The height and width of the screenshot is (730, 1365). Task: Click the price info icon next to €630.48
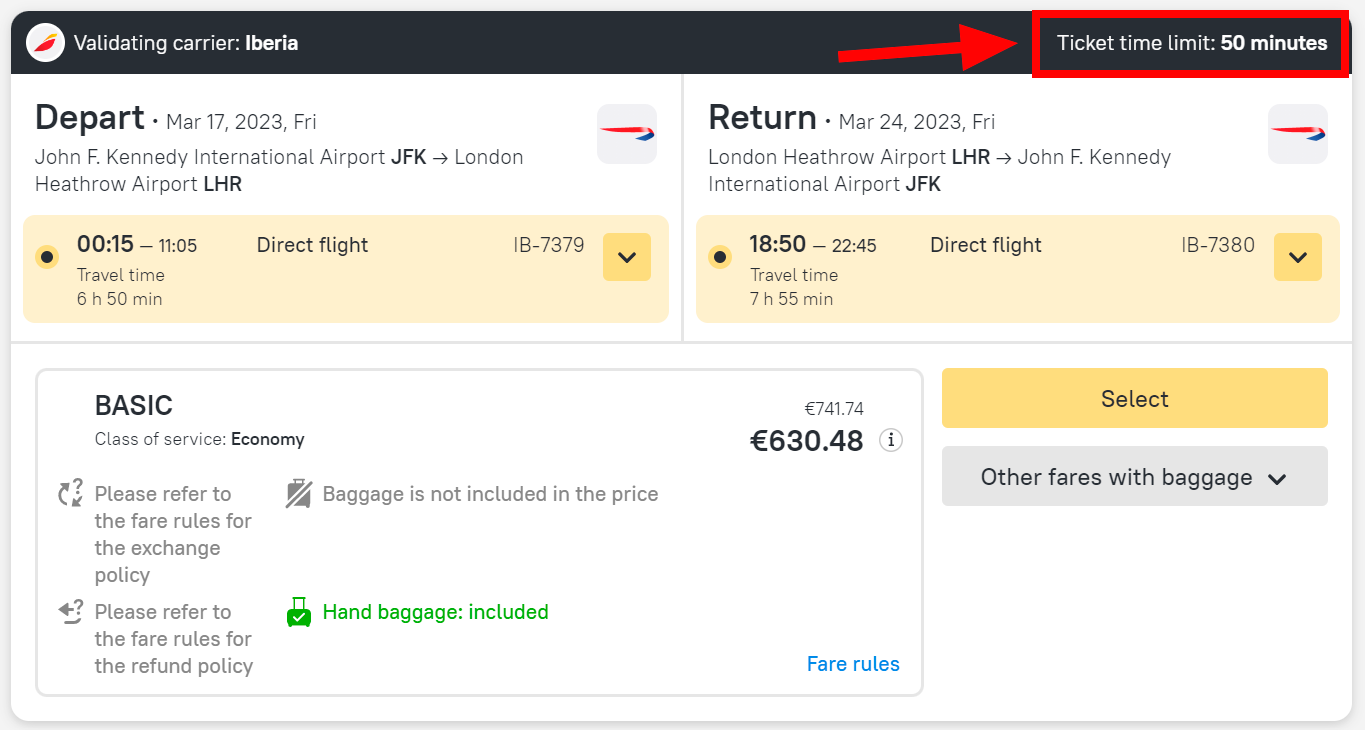(x=890, y=440)
